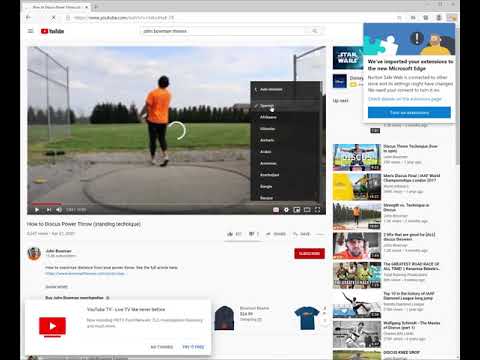Like the video with thumbs up
Image resolution: width=480 pixels, height=360 pixels.
pyautogui.click(x=234, y=234)
